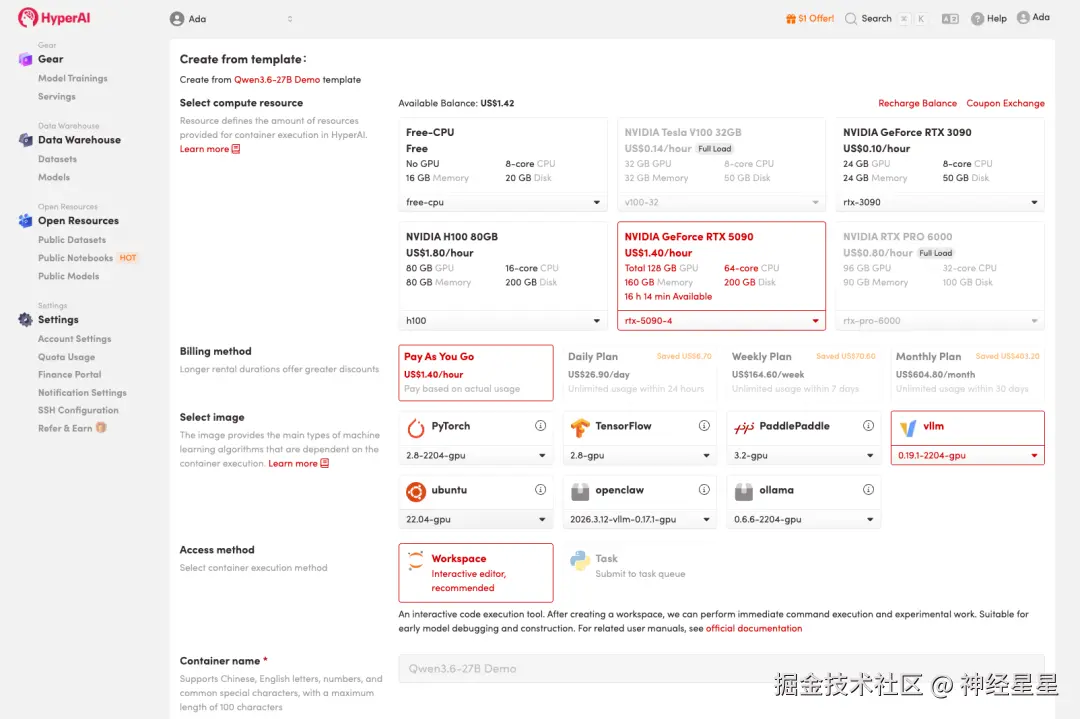Viewport: 1080px width, 719px height.
Task: Click the Open Resources sidebar icon
Action: 25,220
